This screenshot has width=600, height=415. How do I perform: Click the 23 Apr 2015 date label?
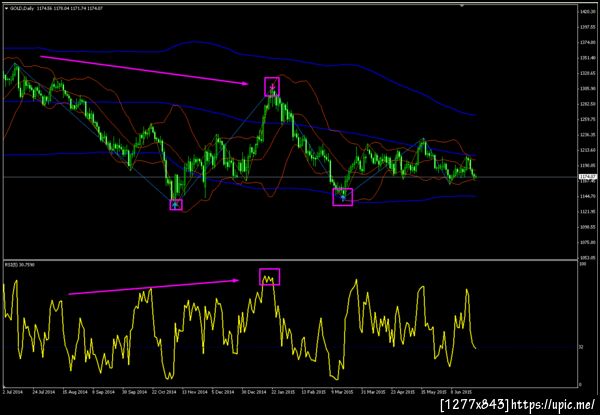coord(404,392)
